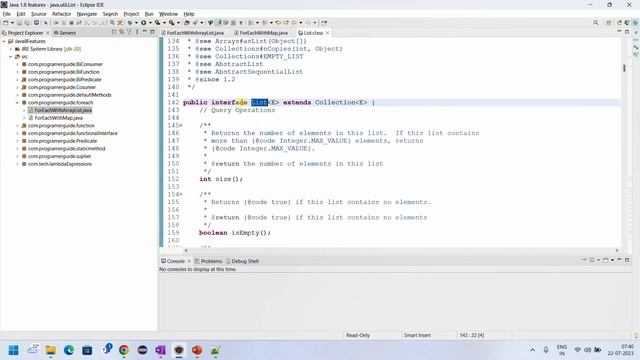Screen dimensions: 640x360
Task: Maximize the Console panel
Action: [x=627, y=260]
